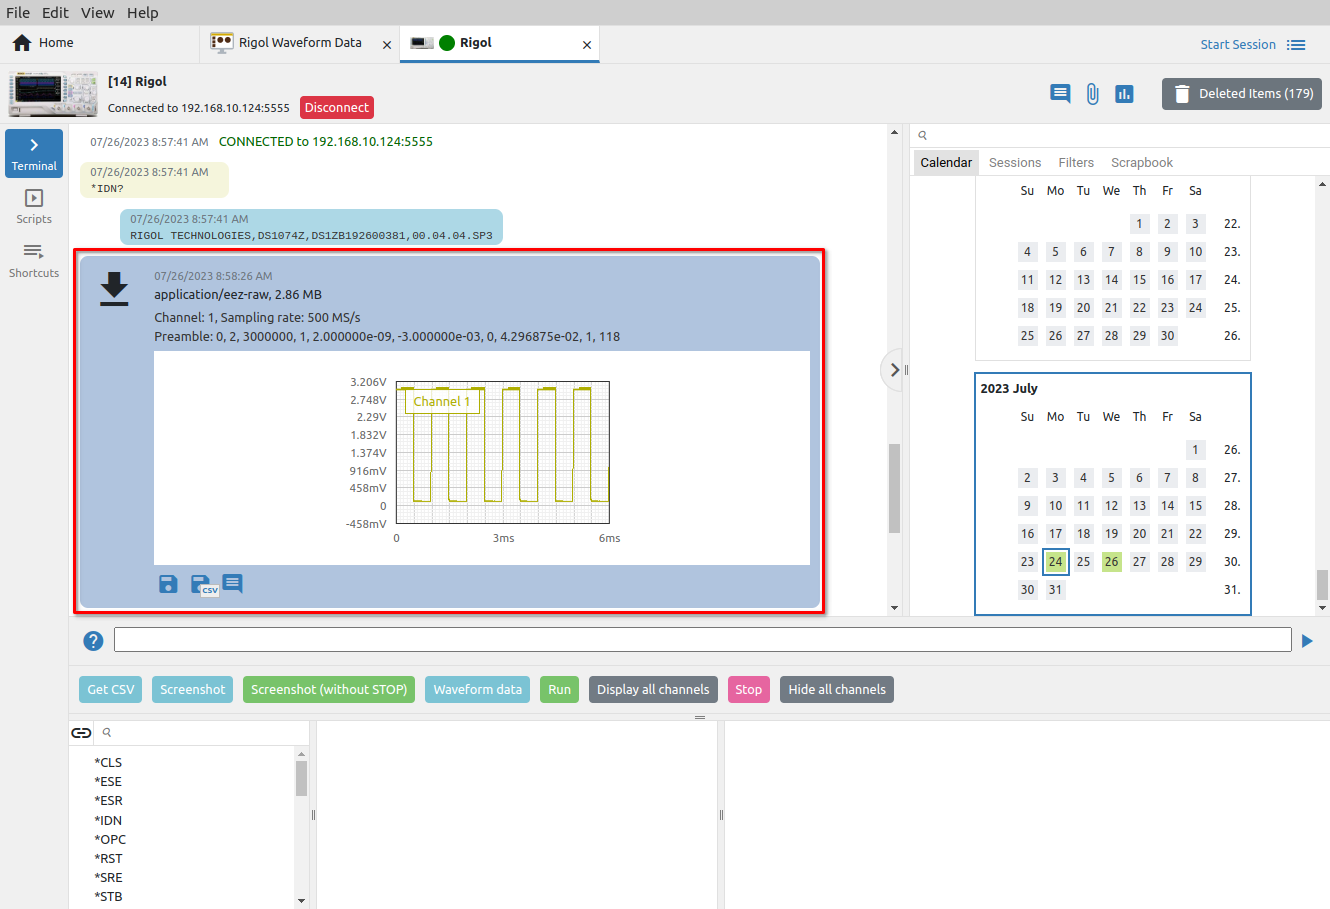Click Display all channels button

point(653,690)
